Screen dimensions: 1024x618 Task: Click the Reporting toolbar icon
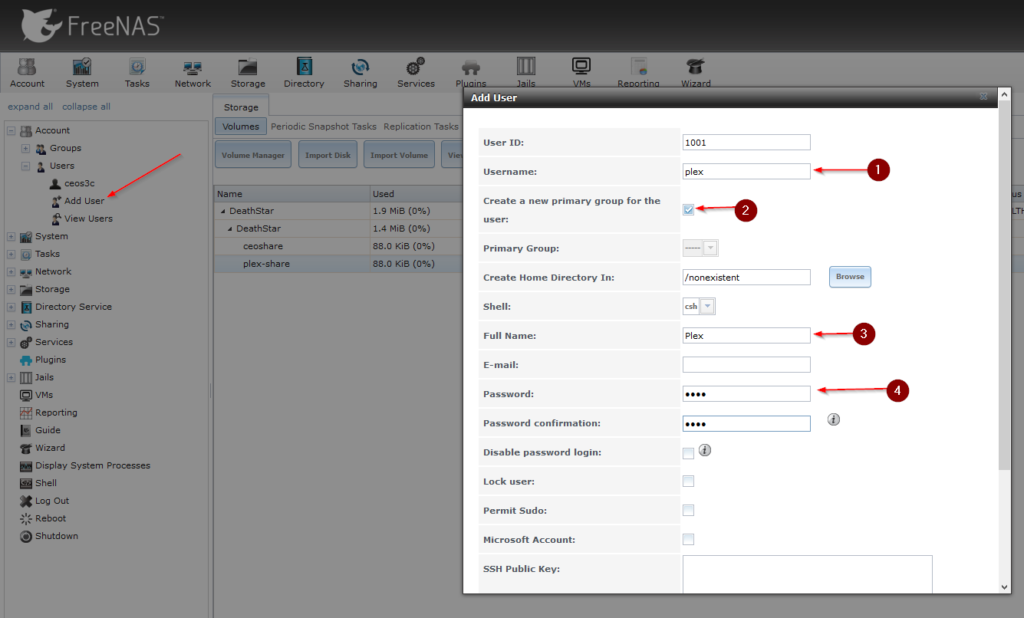[x=637, y=72]
